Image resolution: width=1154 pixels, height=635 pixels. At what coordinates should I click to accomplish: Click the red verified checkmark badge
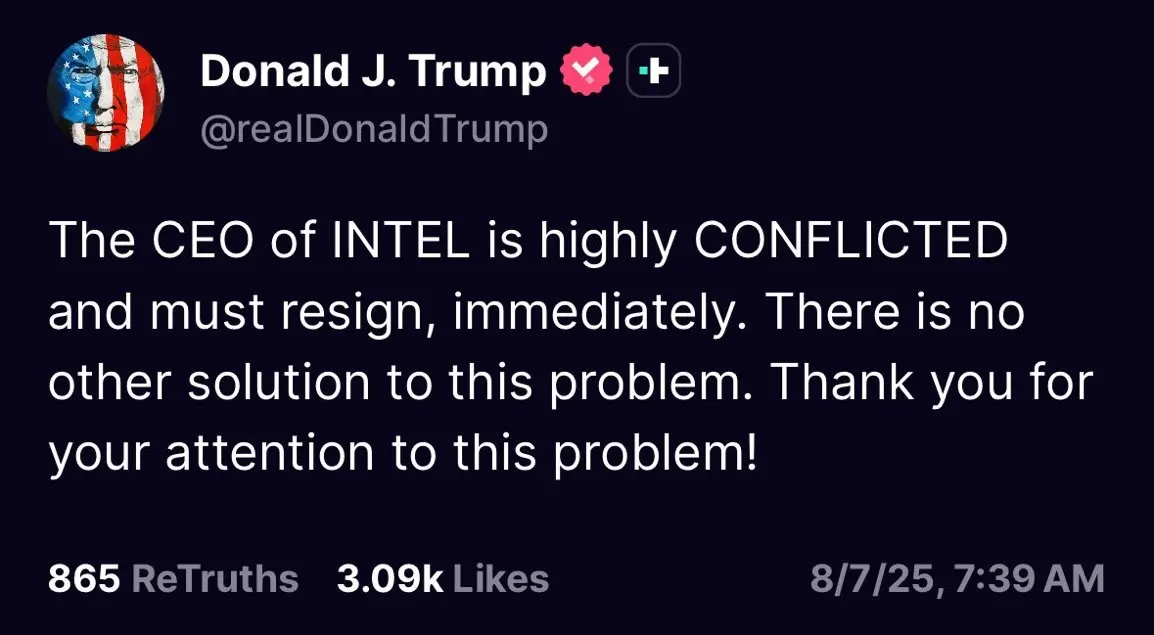(587, 71)
